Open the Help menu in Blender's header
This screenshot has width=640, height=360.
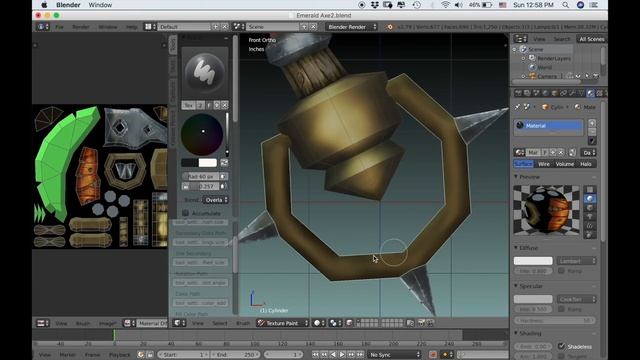pos(131,27)
